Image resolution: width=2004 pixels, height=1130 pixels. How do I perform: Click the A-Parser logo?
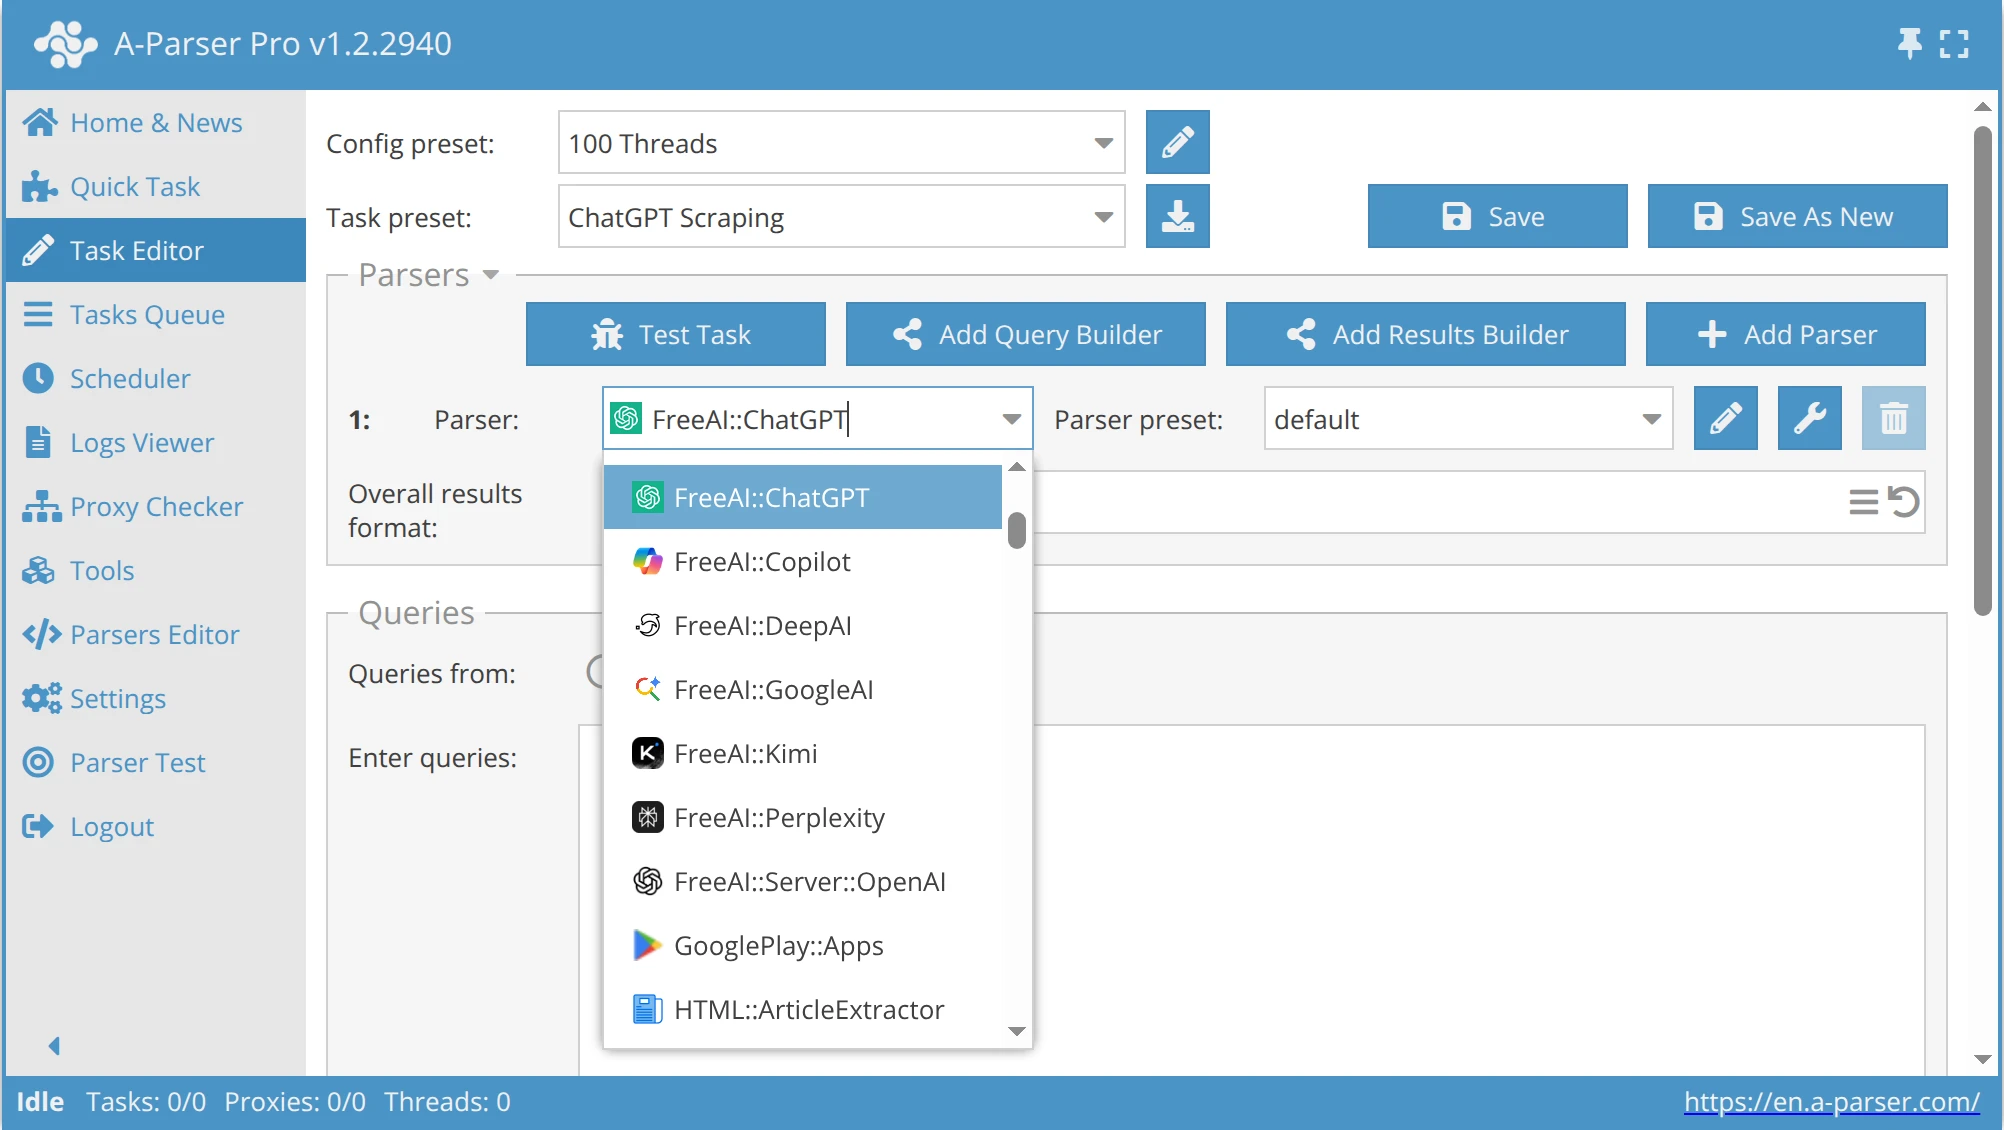tap(62, 43)
